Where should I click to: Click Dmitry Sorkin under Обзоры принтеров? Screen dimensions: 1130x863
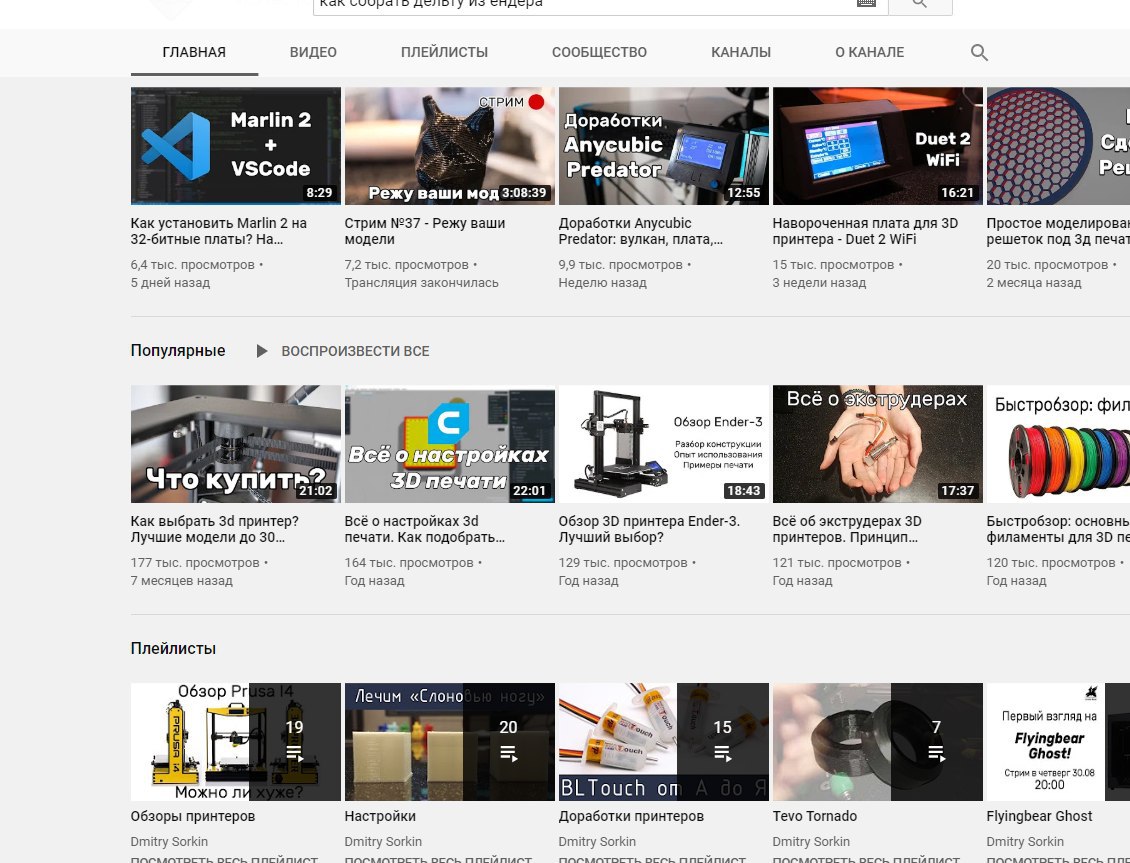click(x=169, y=841)
